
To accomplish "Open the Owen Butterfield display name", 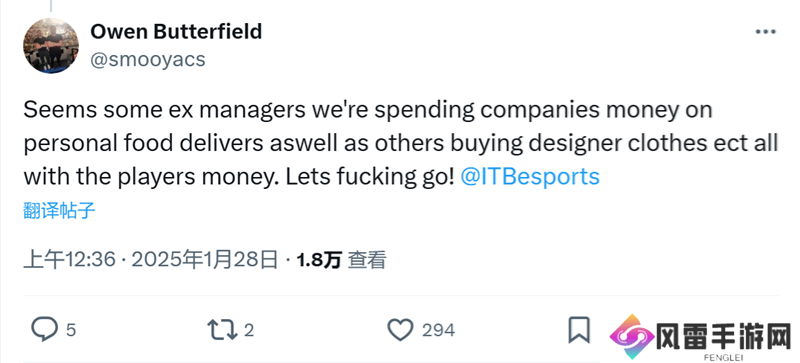I will pos(176,32).
